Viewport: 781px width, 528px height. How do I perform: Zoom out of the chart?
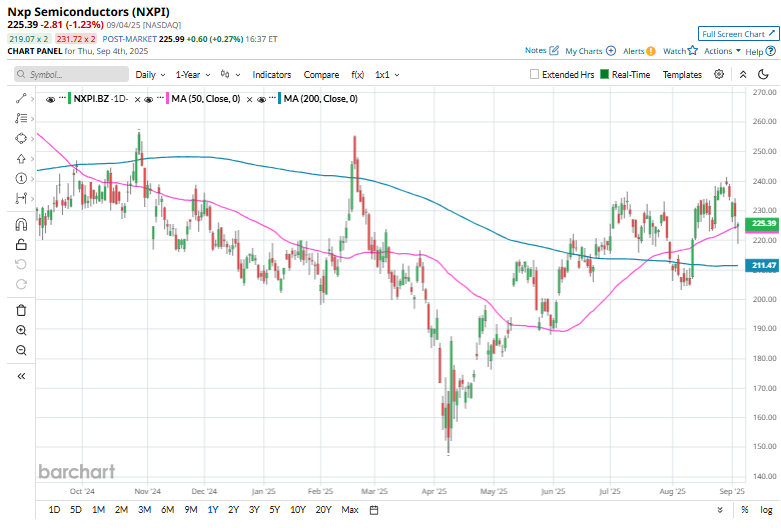21,350
